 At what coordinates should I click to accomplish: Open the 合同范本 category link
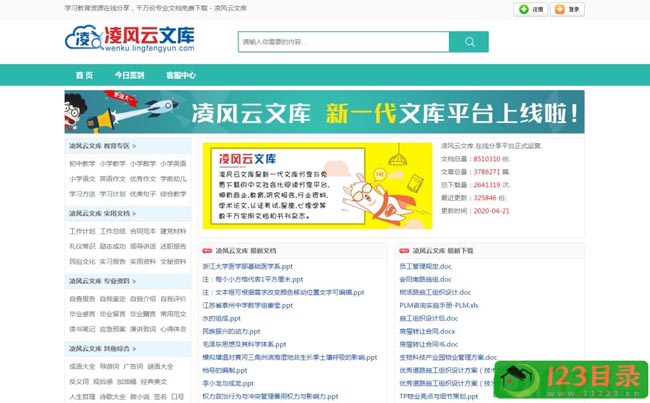(143, 231)
